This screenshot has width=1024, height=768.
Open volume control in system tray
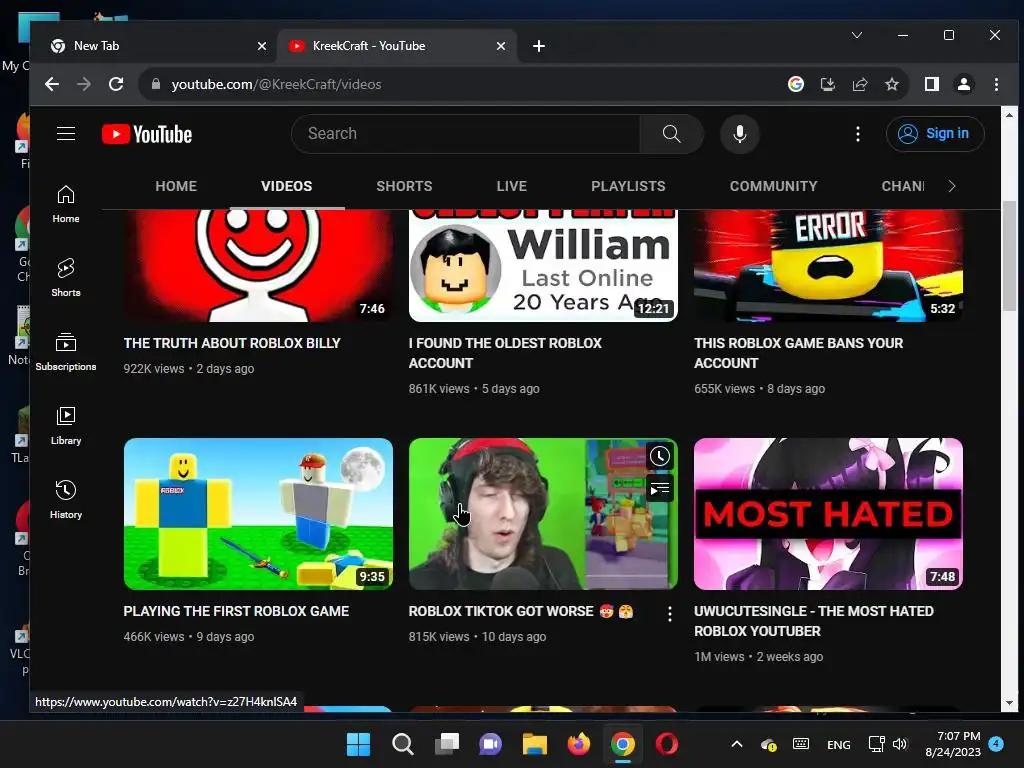tap(900, 744)
